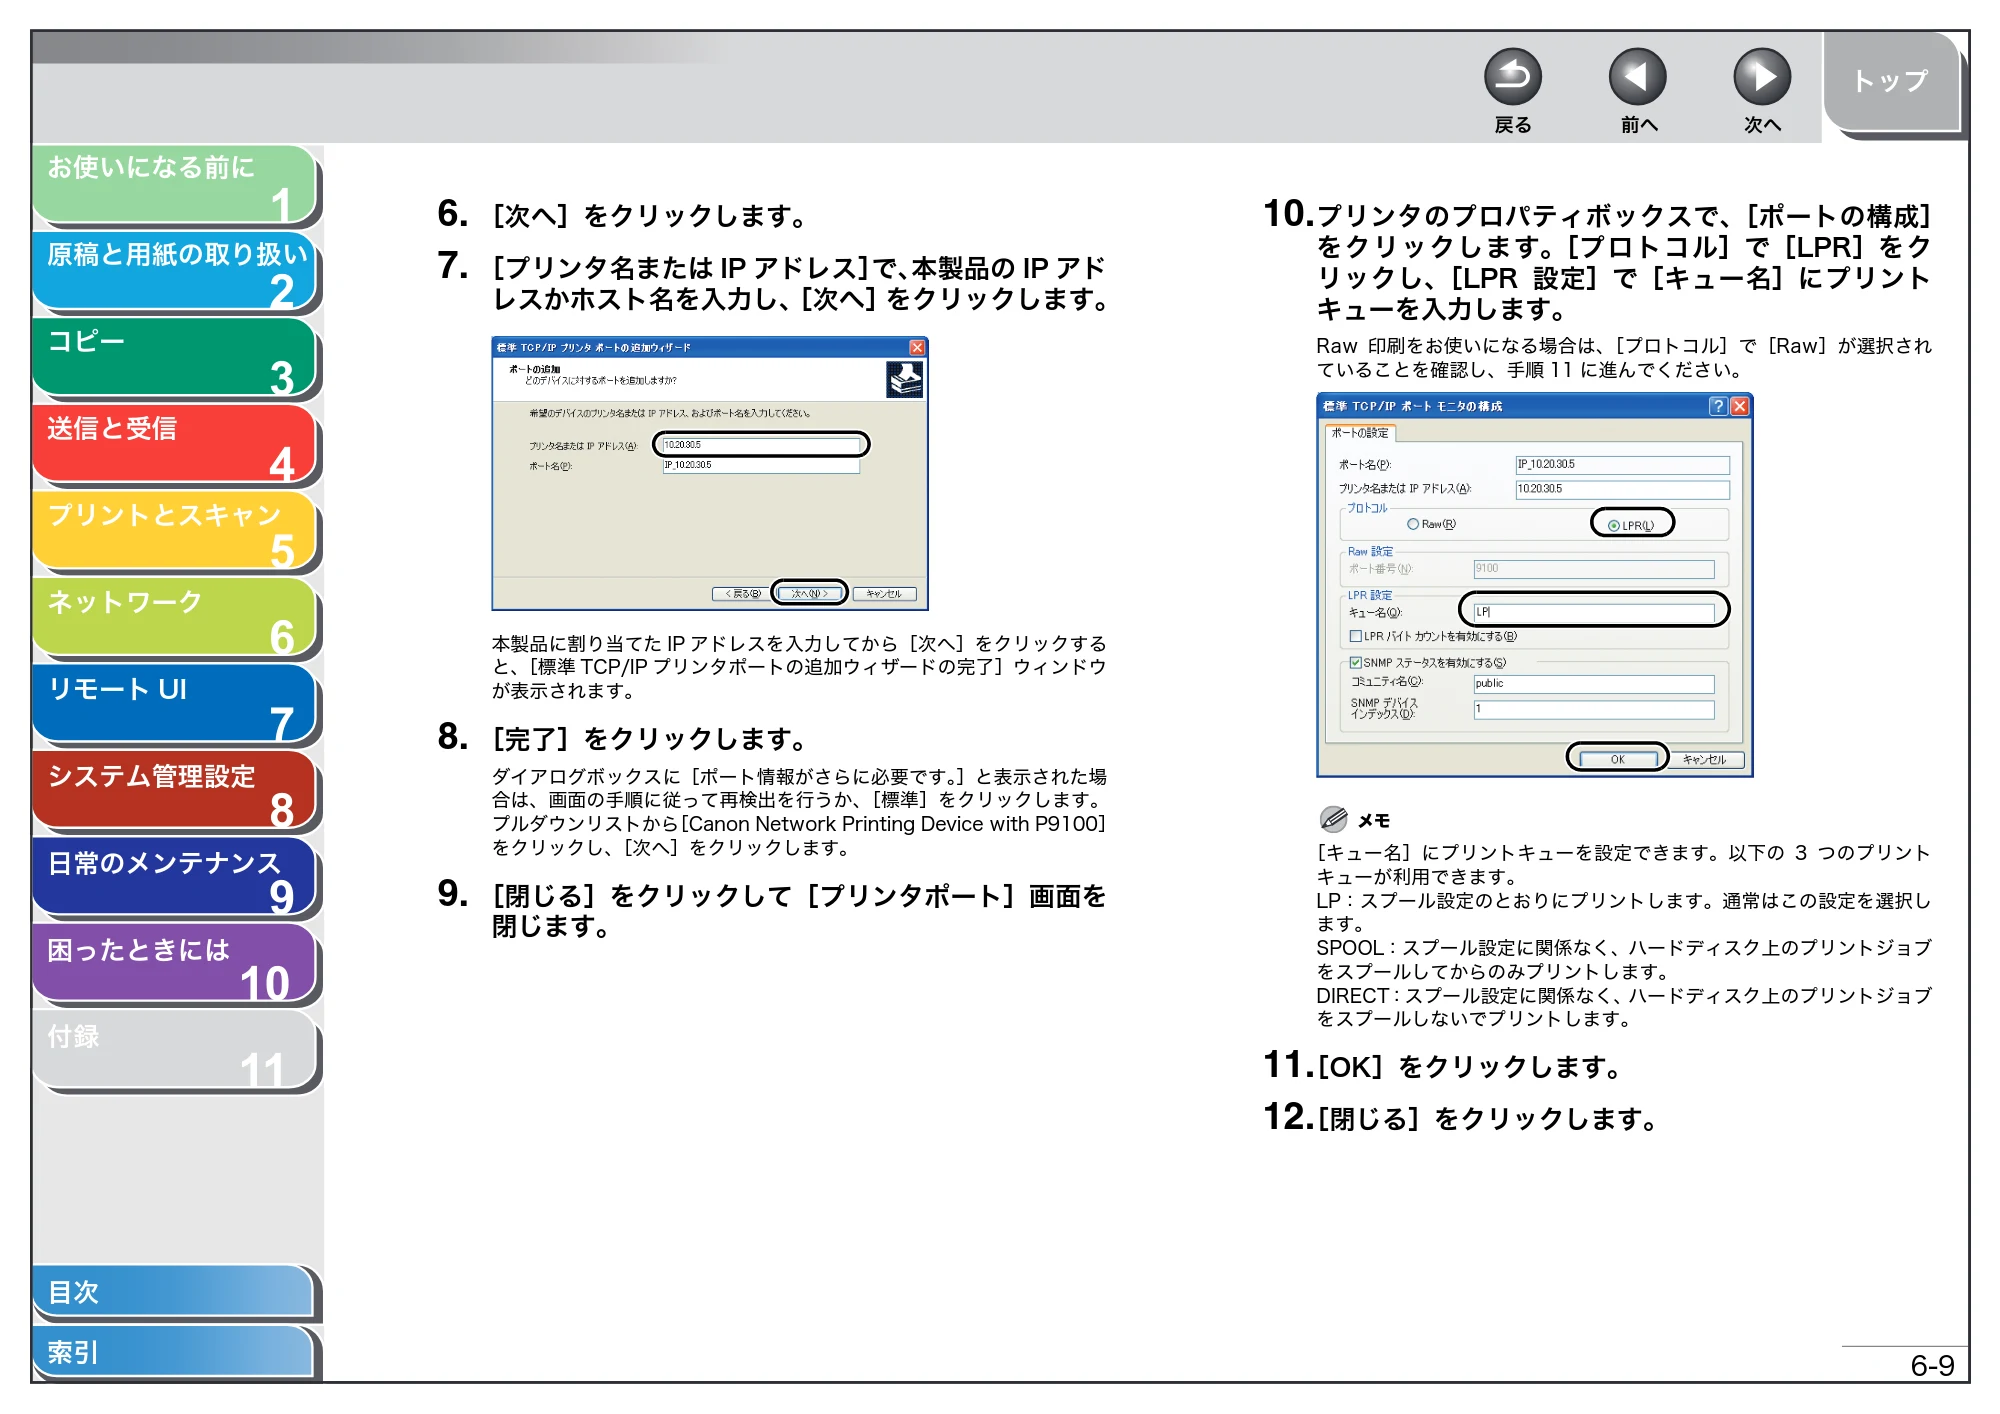
Task: Open chapter 8 システム管理設定
Action: (x=175, y=792)
